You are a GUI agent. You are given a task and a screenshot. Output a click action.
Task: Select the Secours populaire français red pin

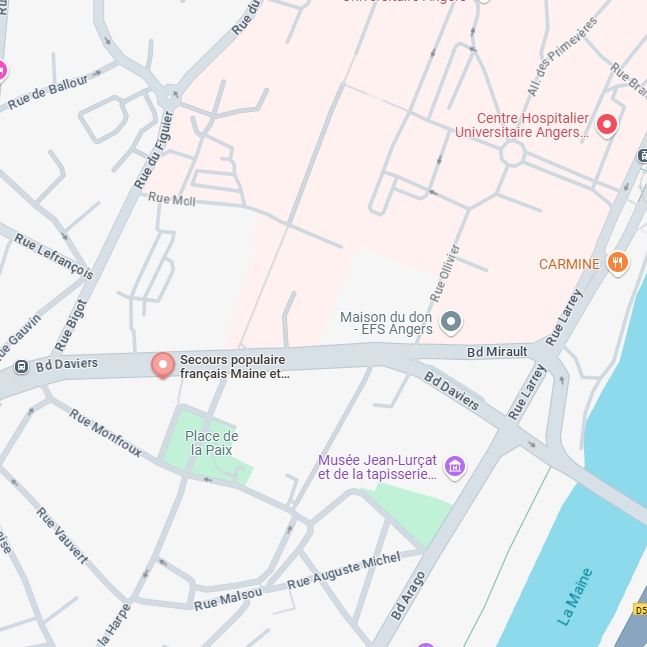pyautogui.click(x=163, y=365)
